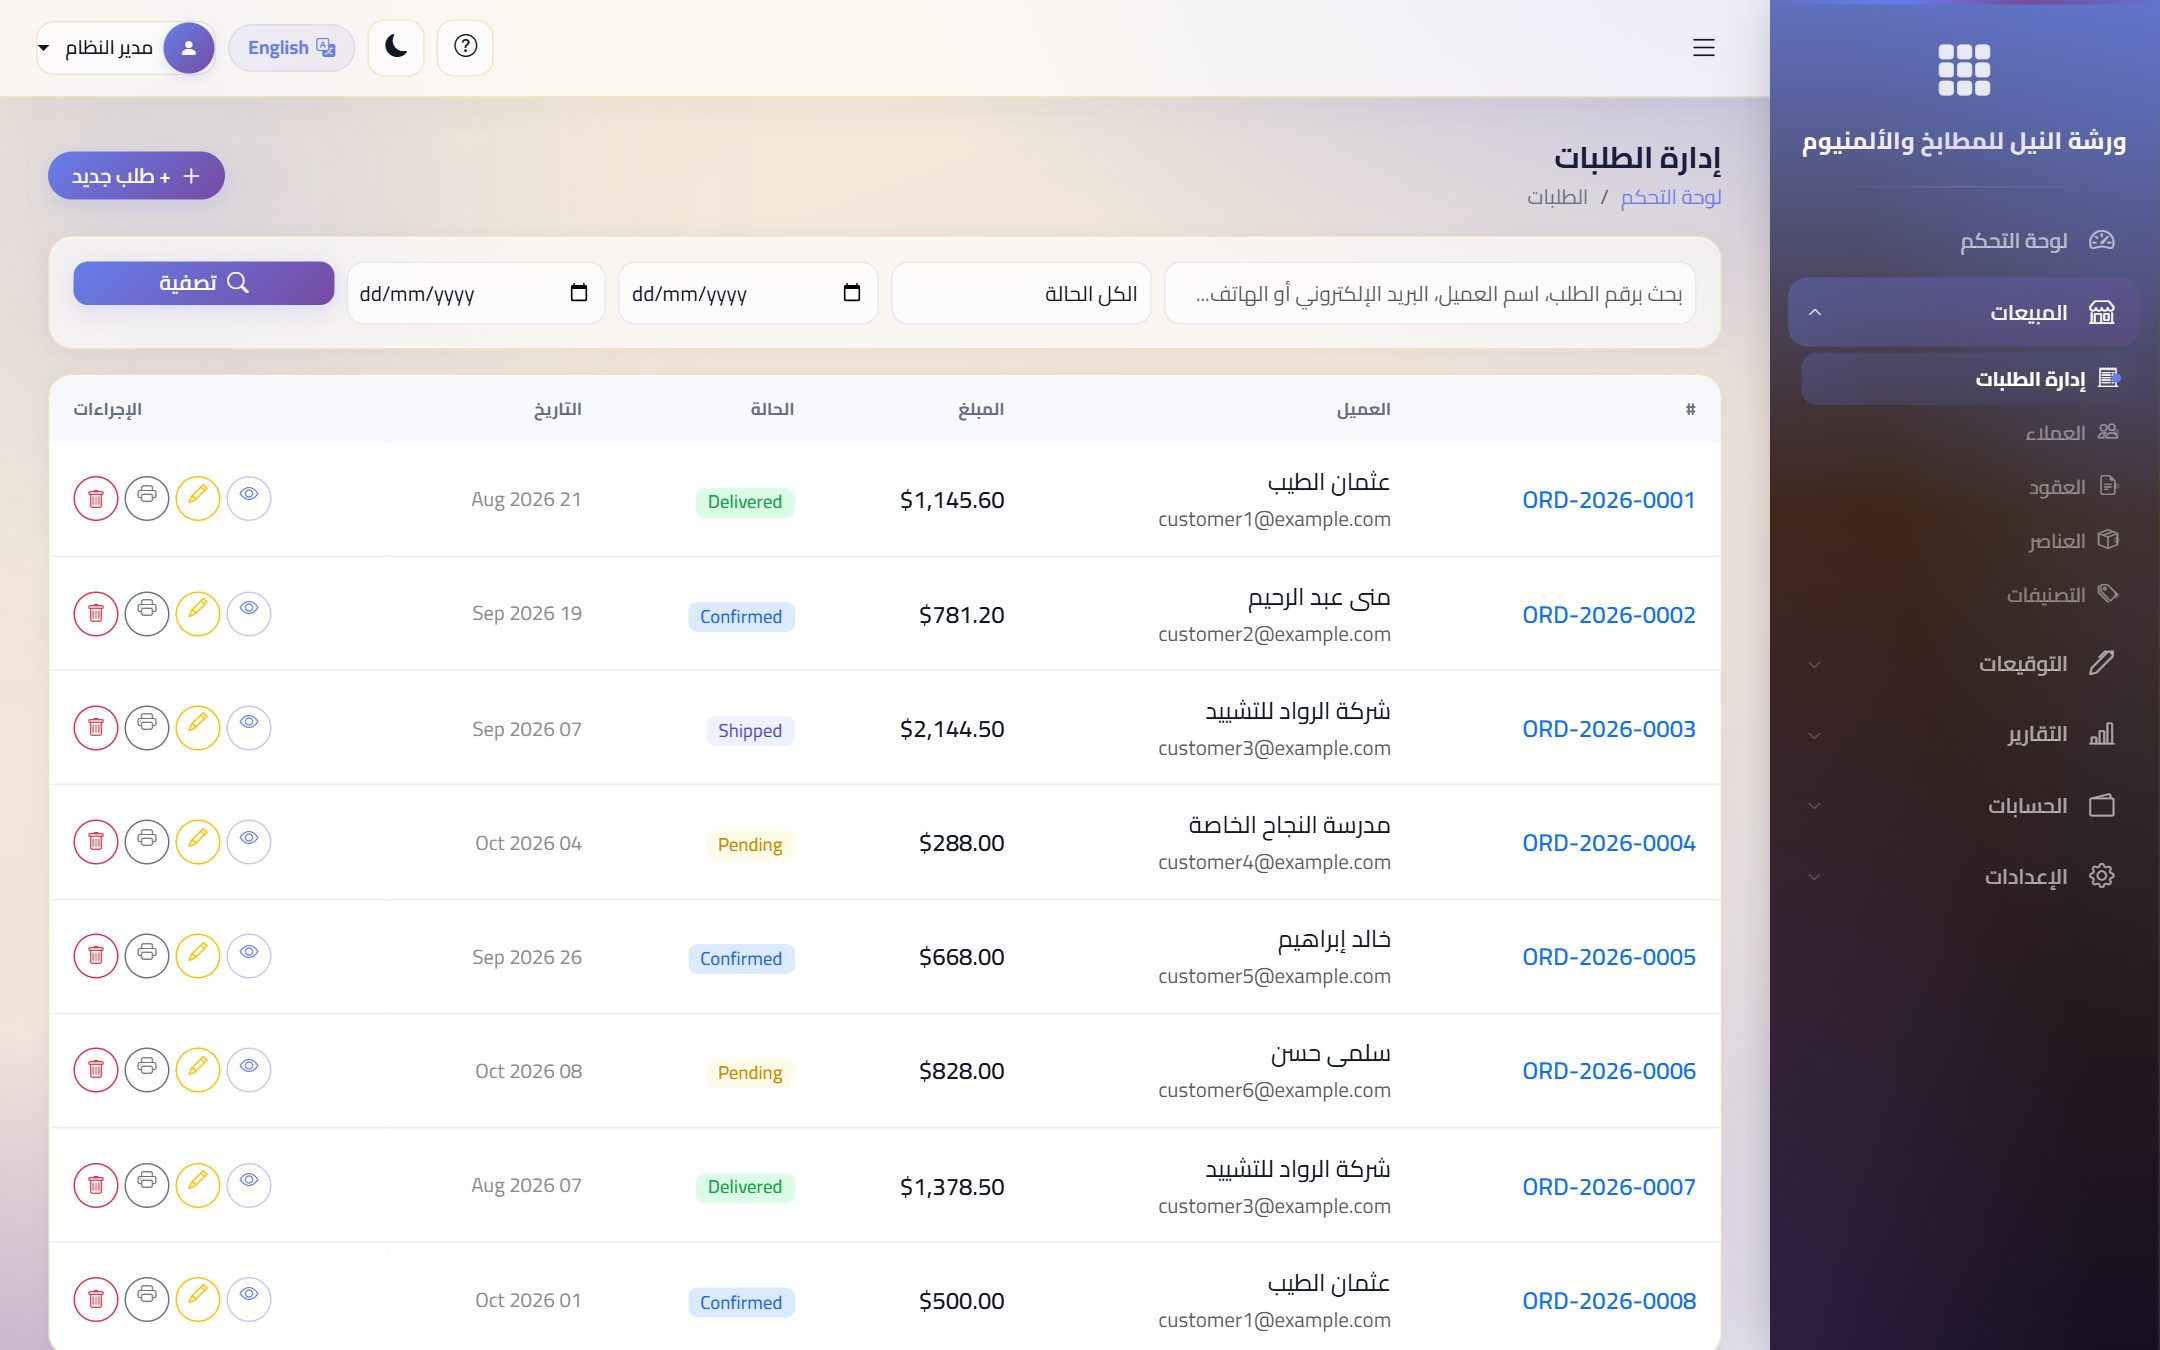Viewport: 2160px width, 1350px height.
Task: Expand the الإعدادات sidebar section
Action: [x=1964, y=876]
